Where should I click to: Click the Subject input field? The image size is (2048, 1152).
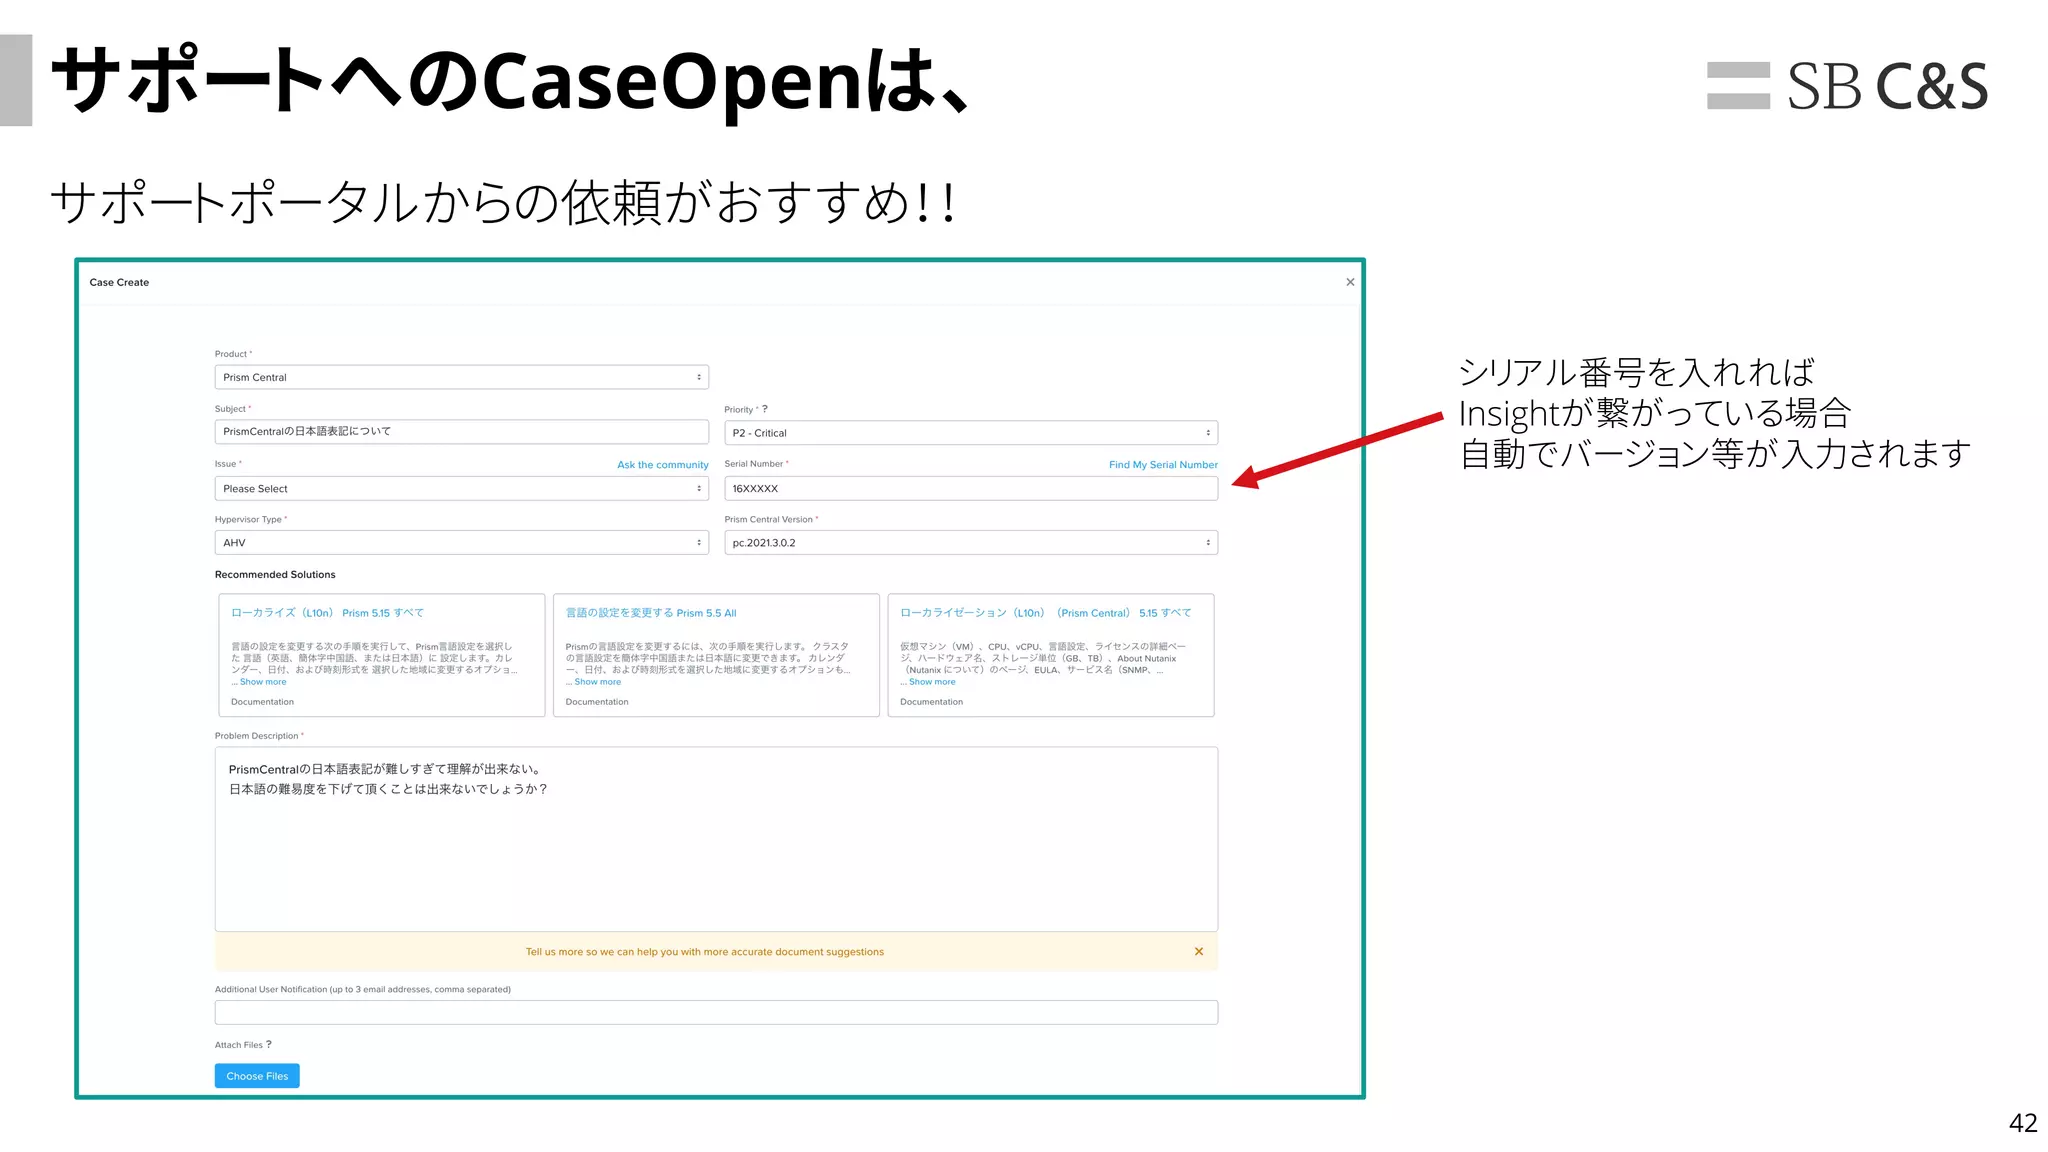pyautogui.click(x=461, y=432)
